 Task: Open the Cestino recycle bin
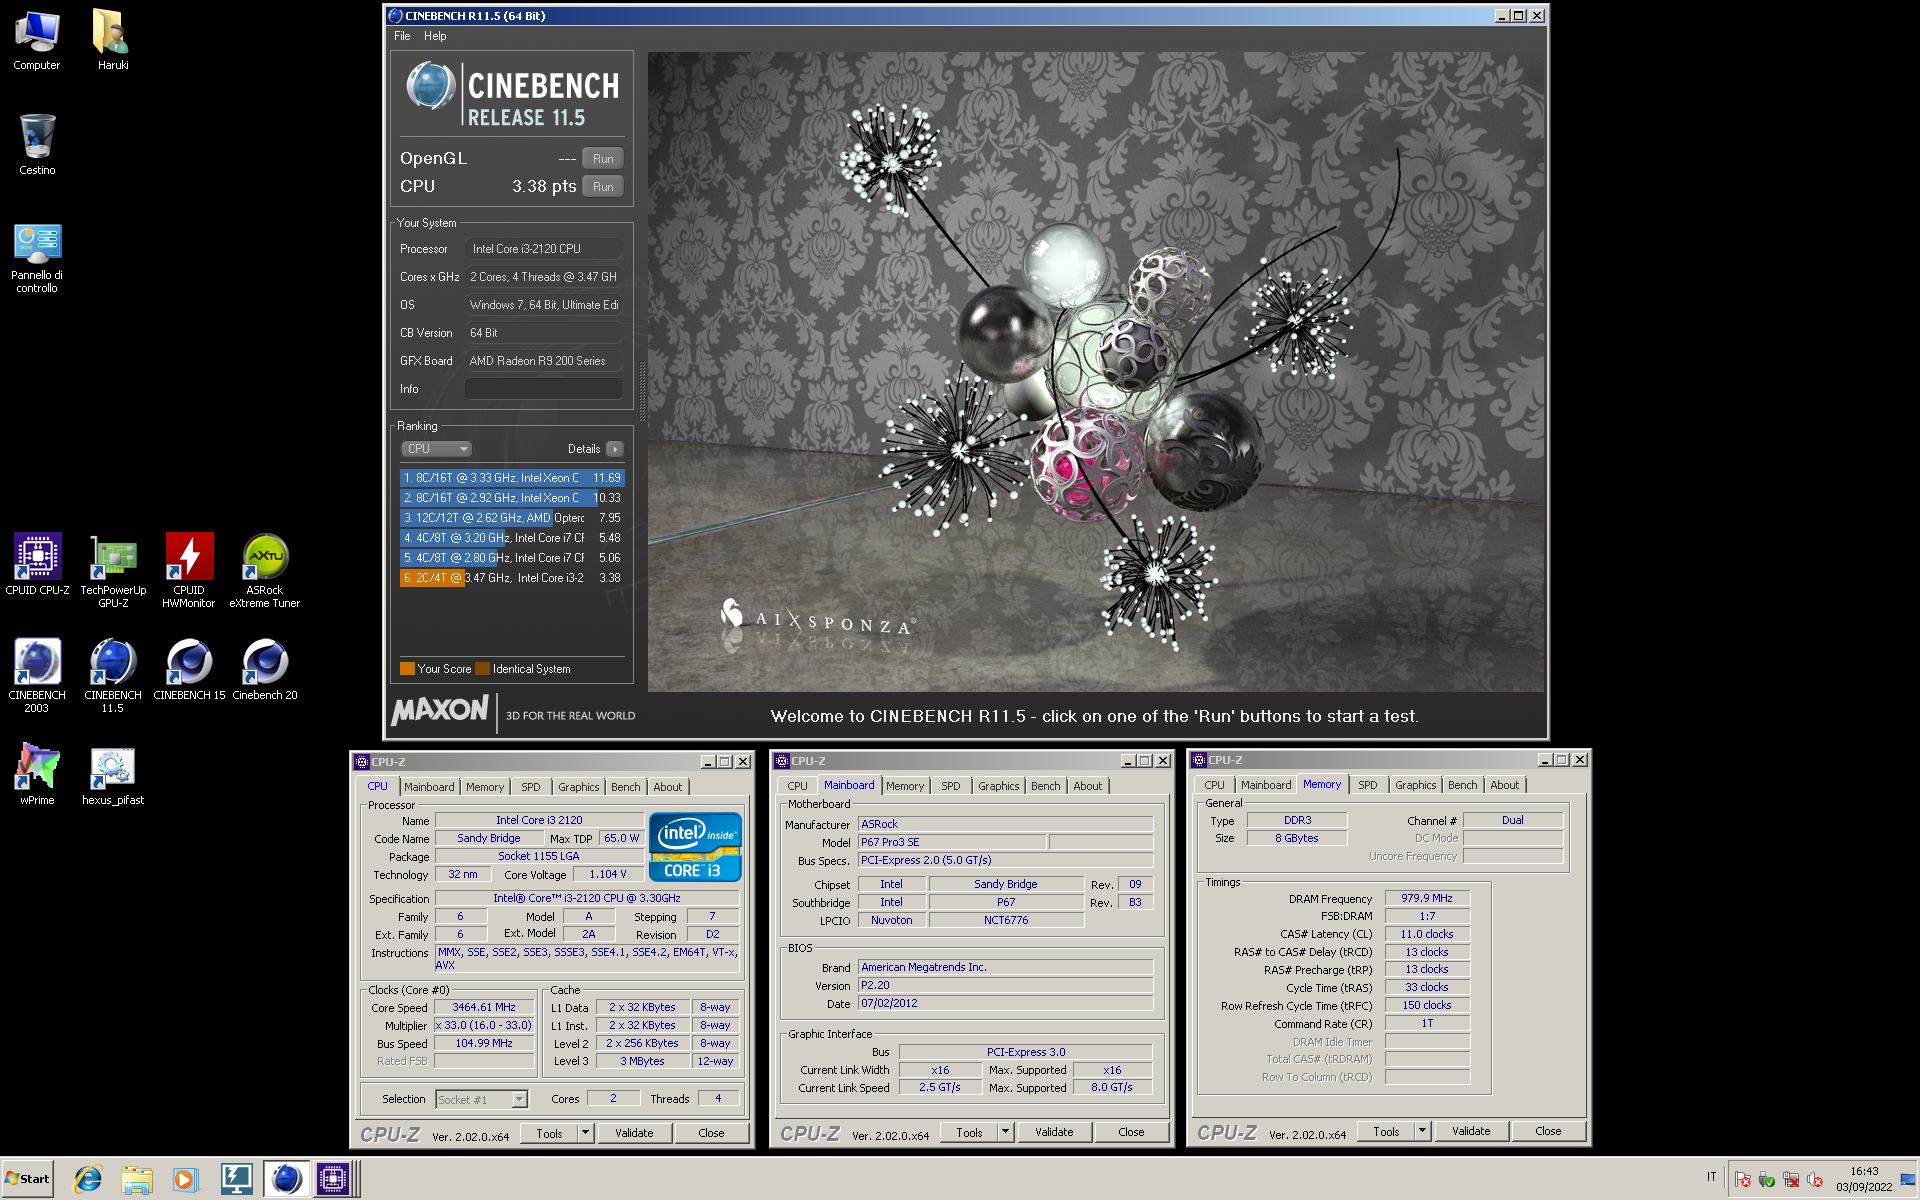(37, 145)
